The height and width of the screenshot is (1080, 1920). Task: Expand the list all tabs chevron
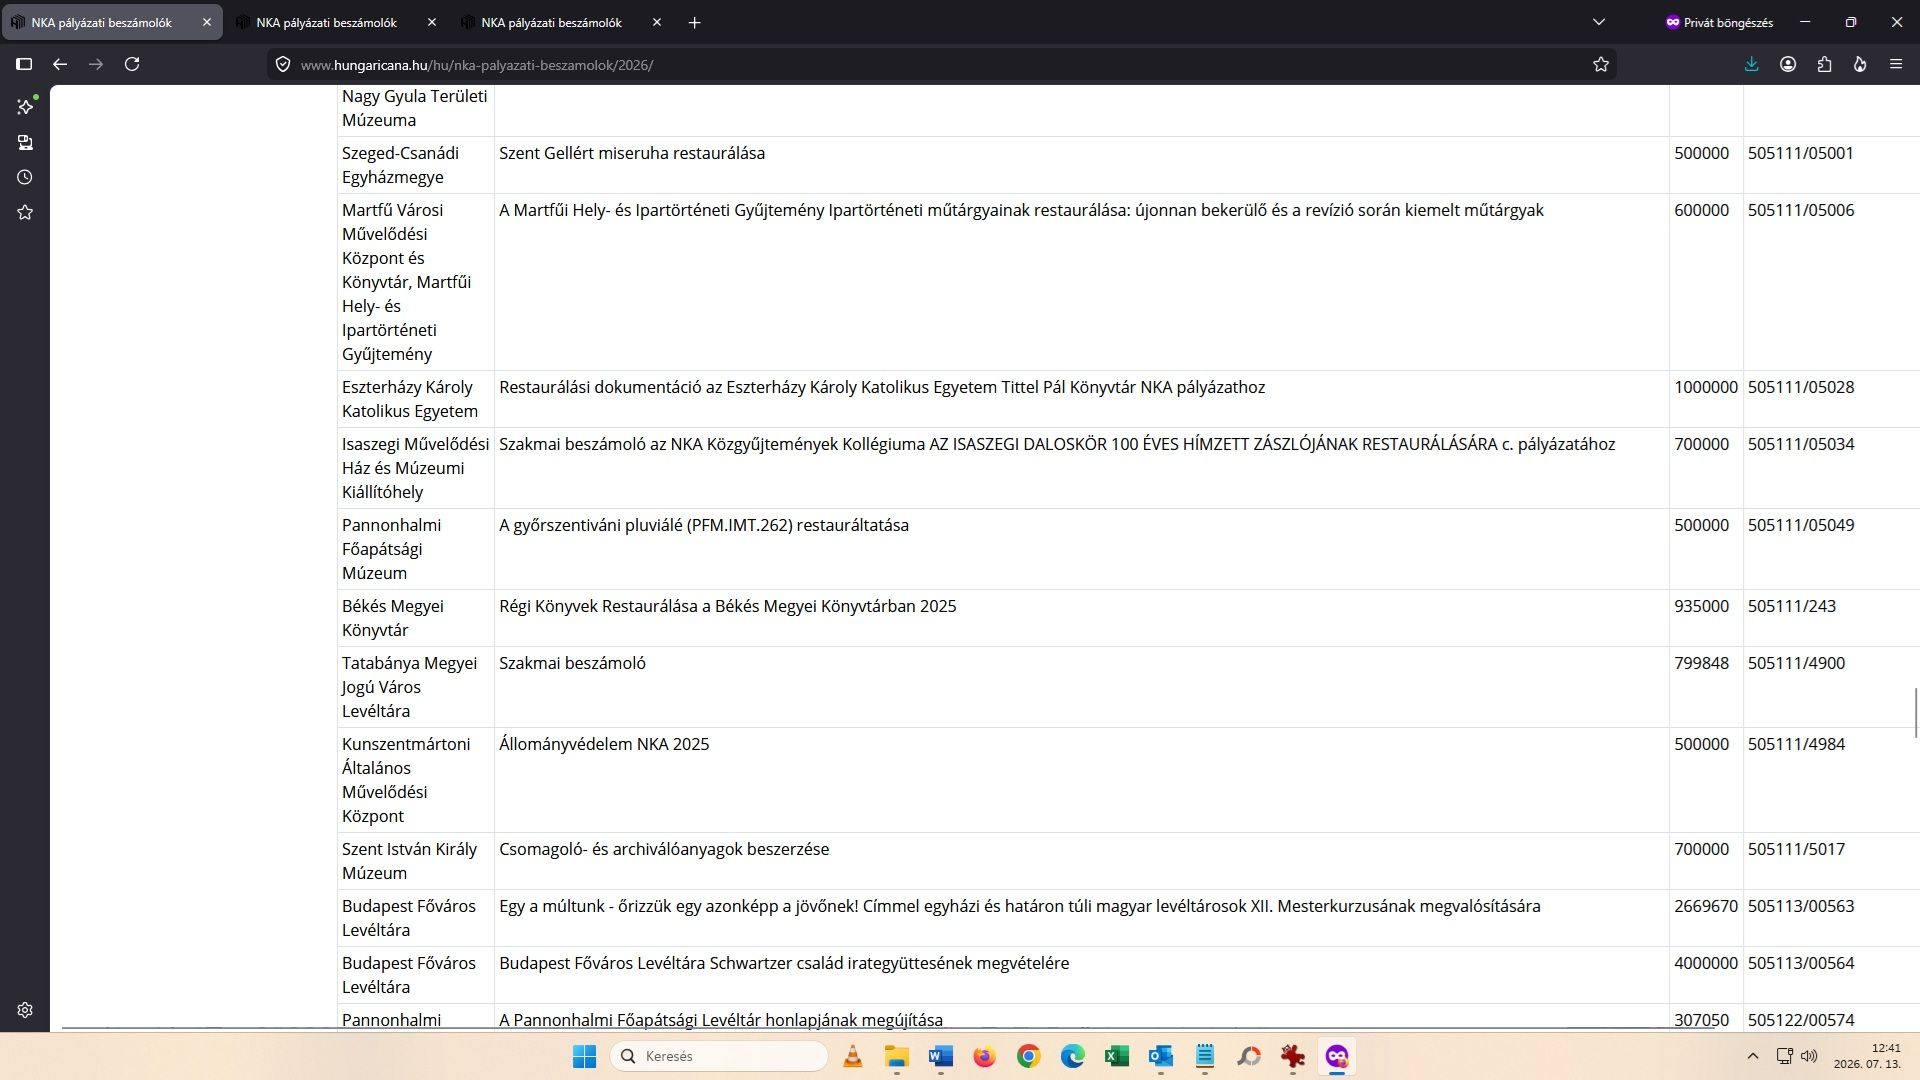[x=1599, y=22]
